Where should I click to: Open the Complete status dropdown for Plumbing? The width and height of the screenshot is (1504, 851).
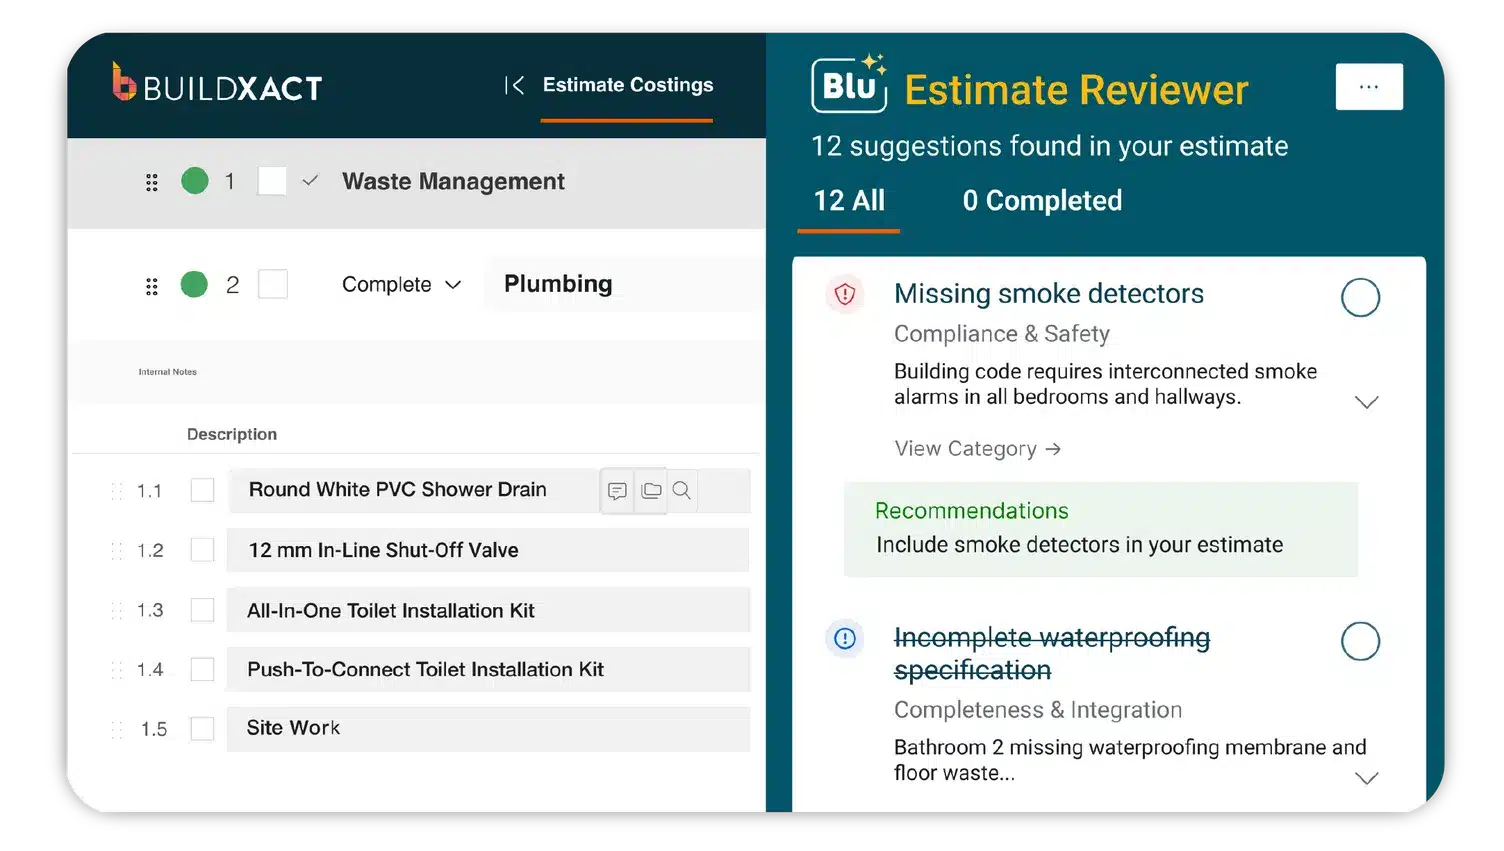click(401, 285)
